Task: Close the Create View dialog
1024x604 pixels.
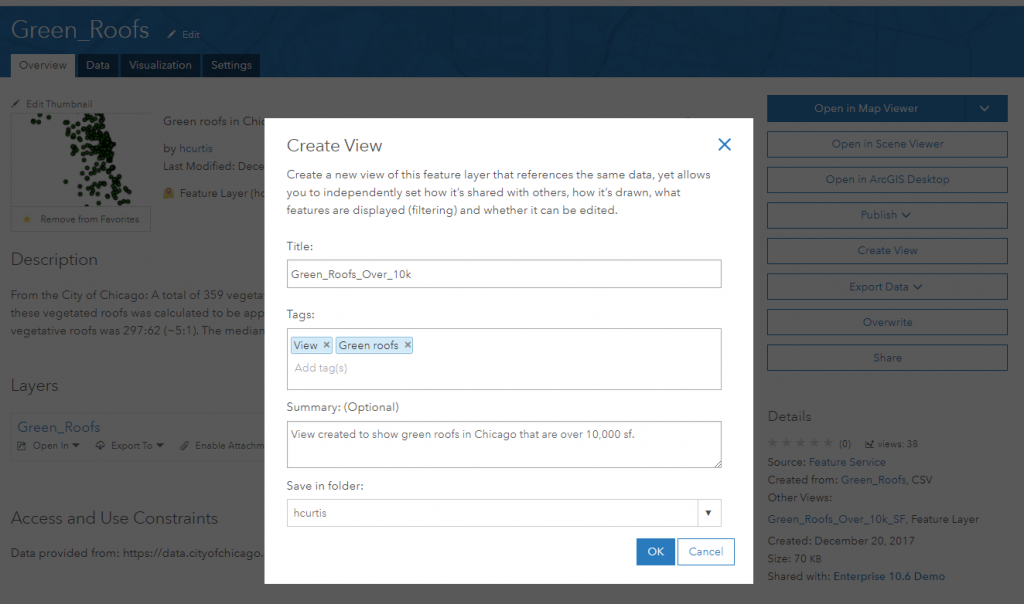Action: [x=724, y=143]
